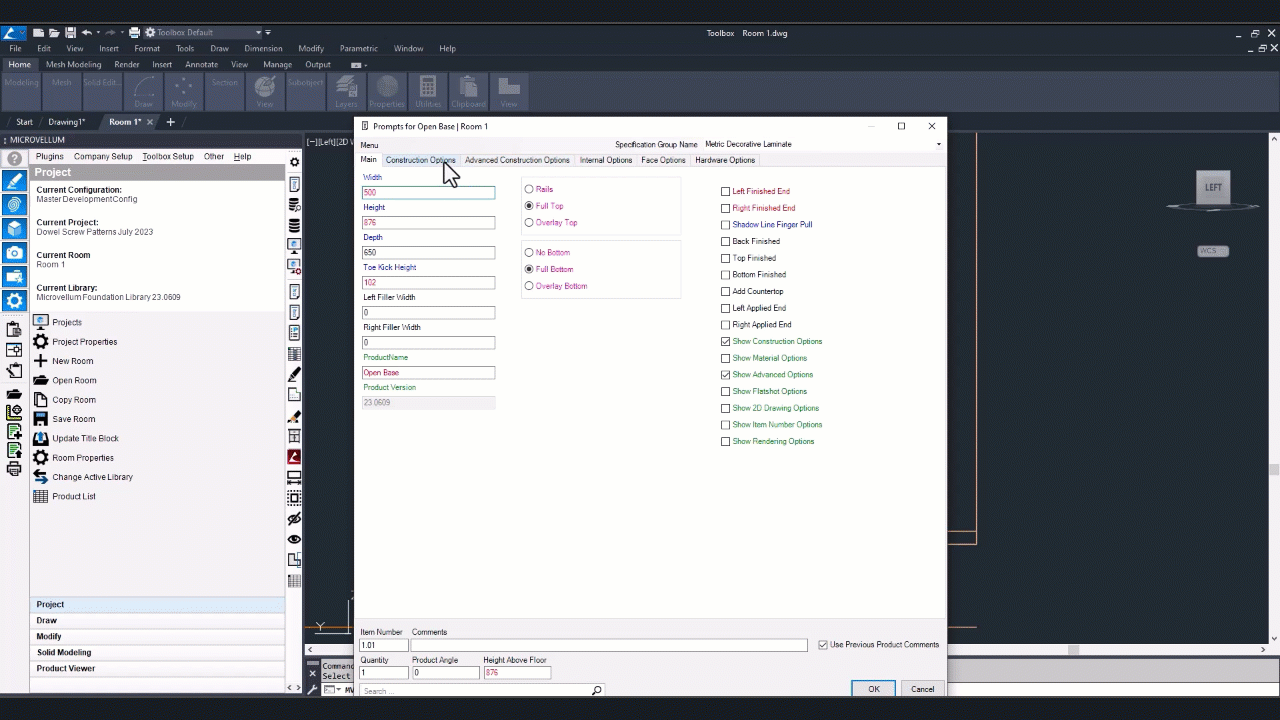1280x720 pixels.
Task: Click the Change Active Library icon
Action: point(41,477)
